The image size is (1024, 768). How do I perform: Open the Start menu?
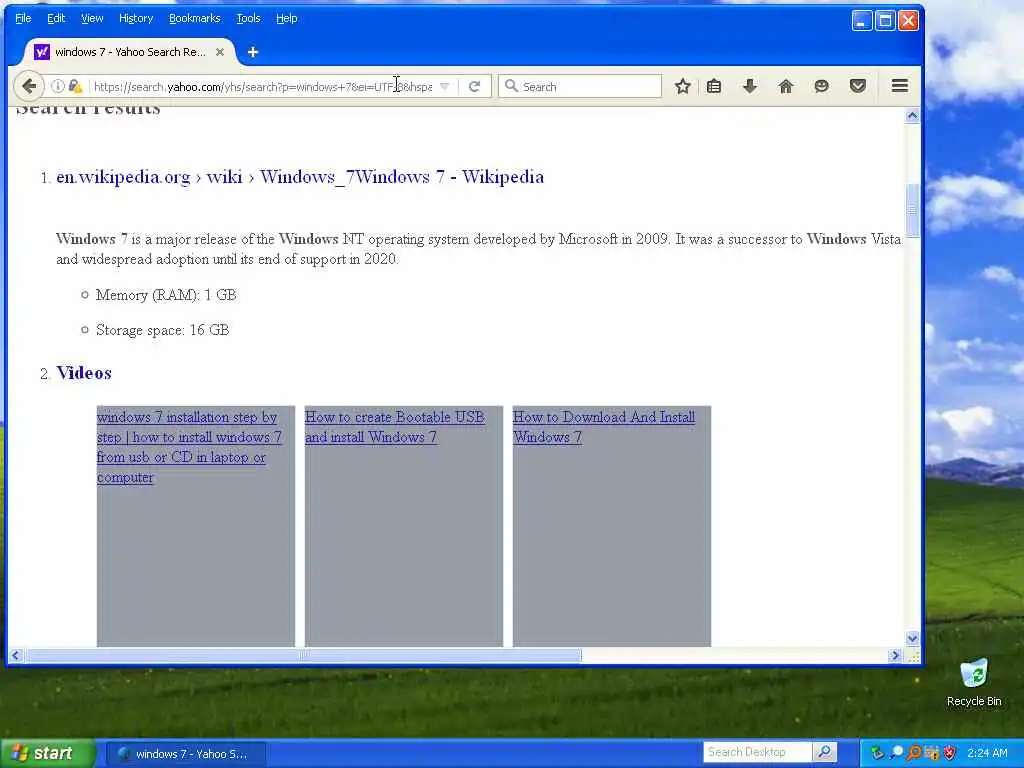coord(47,753)
